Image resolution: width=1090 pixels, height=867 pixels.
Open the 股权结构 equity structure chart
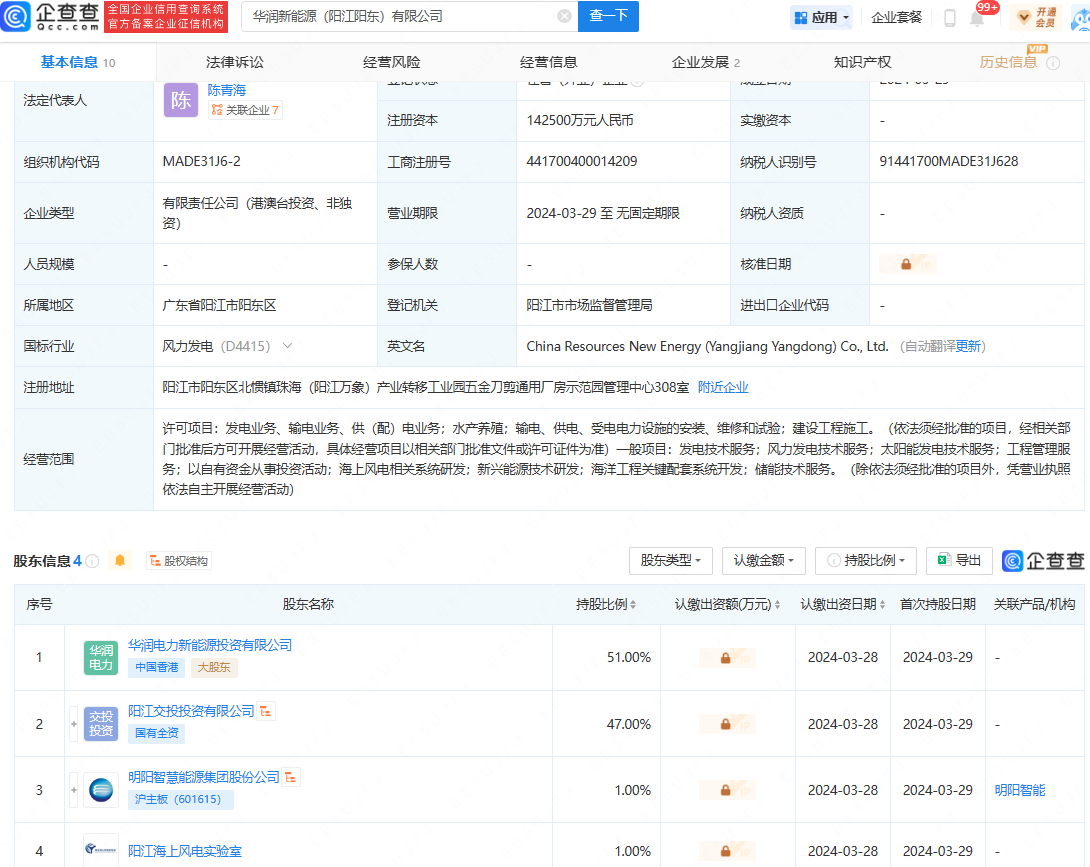(179, 561)
